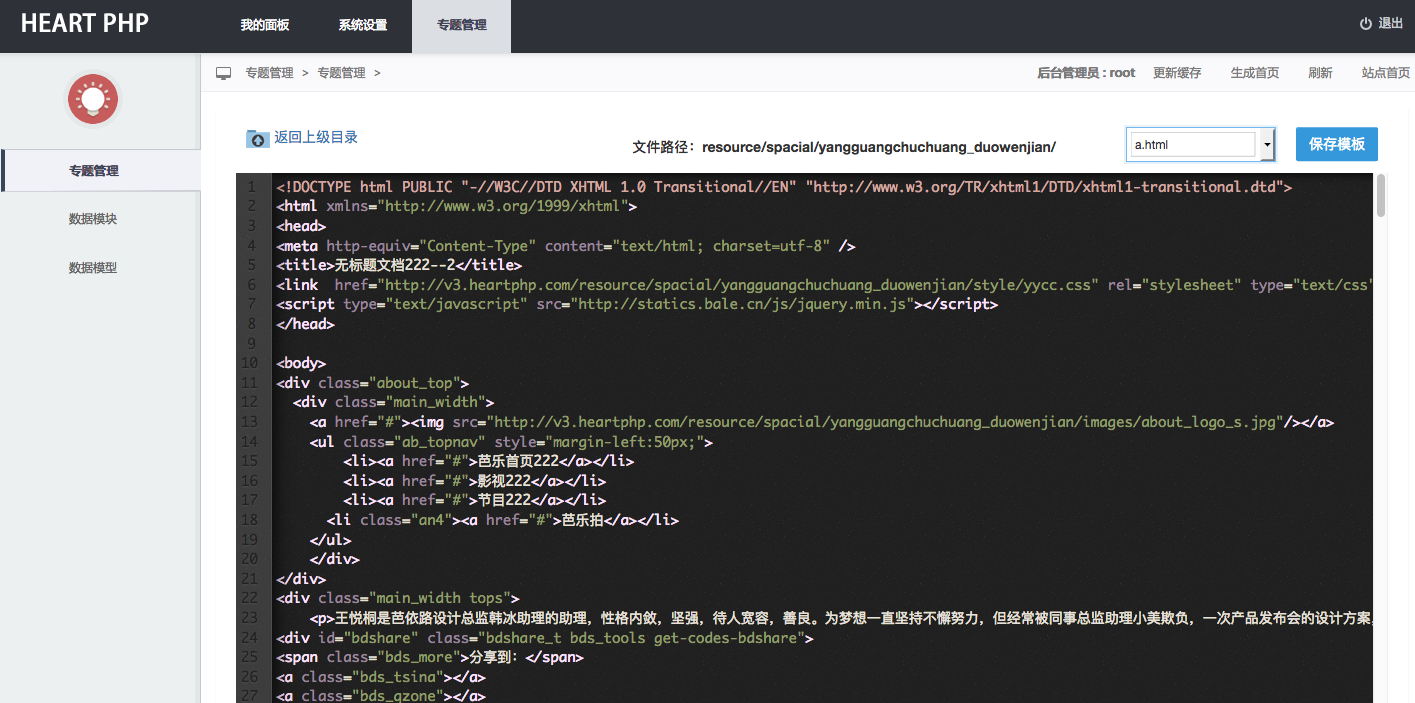Click the 芭乐拍 an4 list item code
Viewport: 1415px width, 703px height.
pyautogui.click(x=503, y=519)
